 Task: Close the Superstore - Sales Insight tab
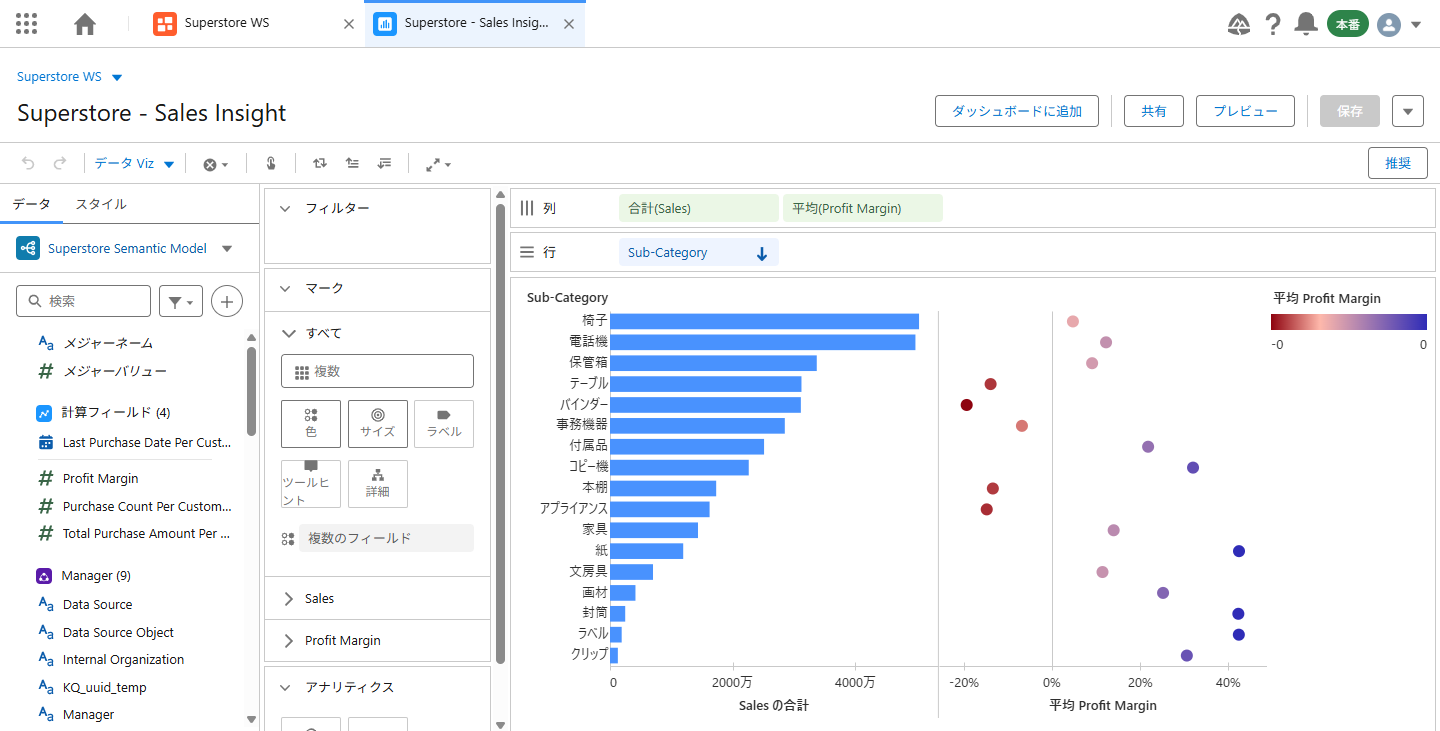[x=568, y=24]
